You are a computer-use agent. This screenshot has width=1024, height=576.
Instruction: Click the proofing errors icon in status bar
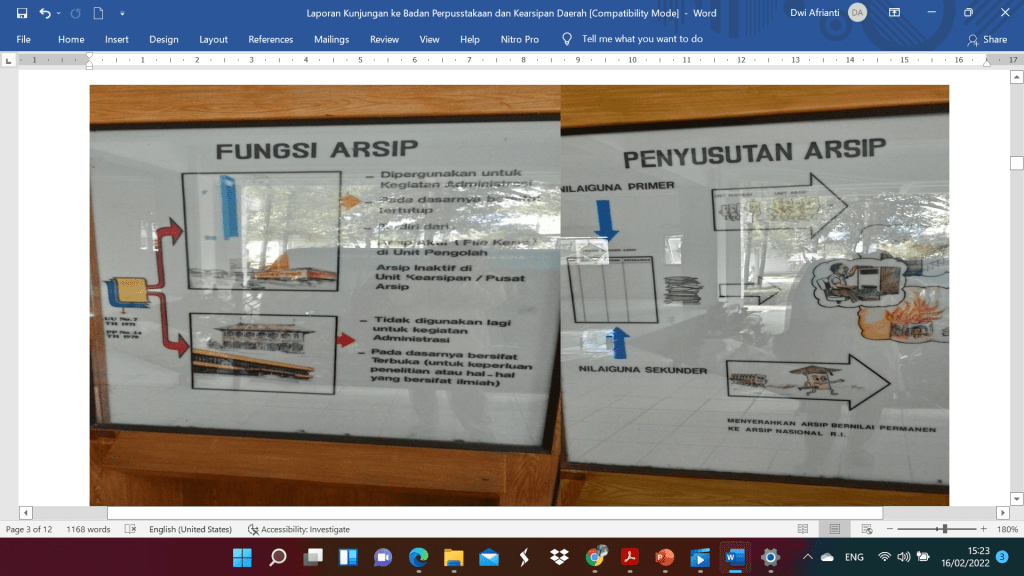point(128,529)
